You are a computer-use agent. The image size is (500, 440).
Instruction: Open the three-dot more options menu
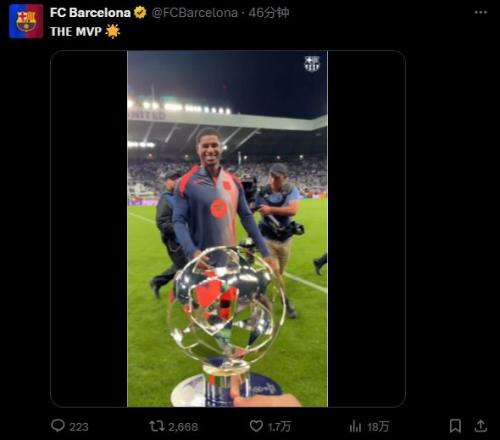[480, 12]
